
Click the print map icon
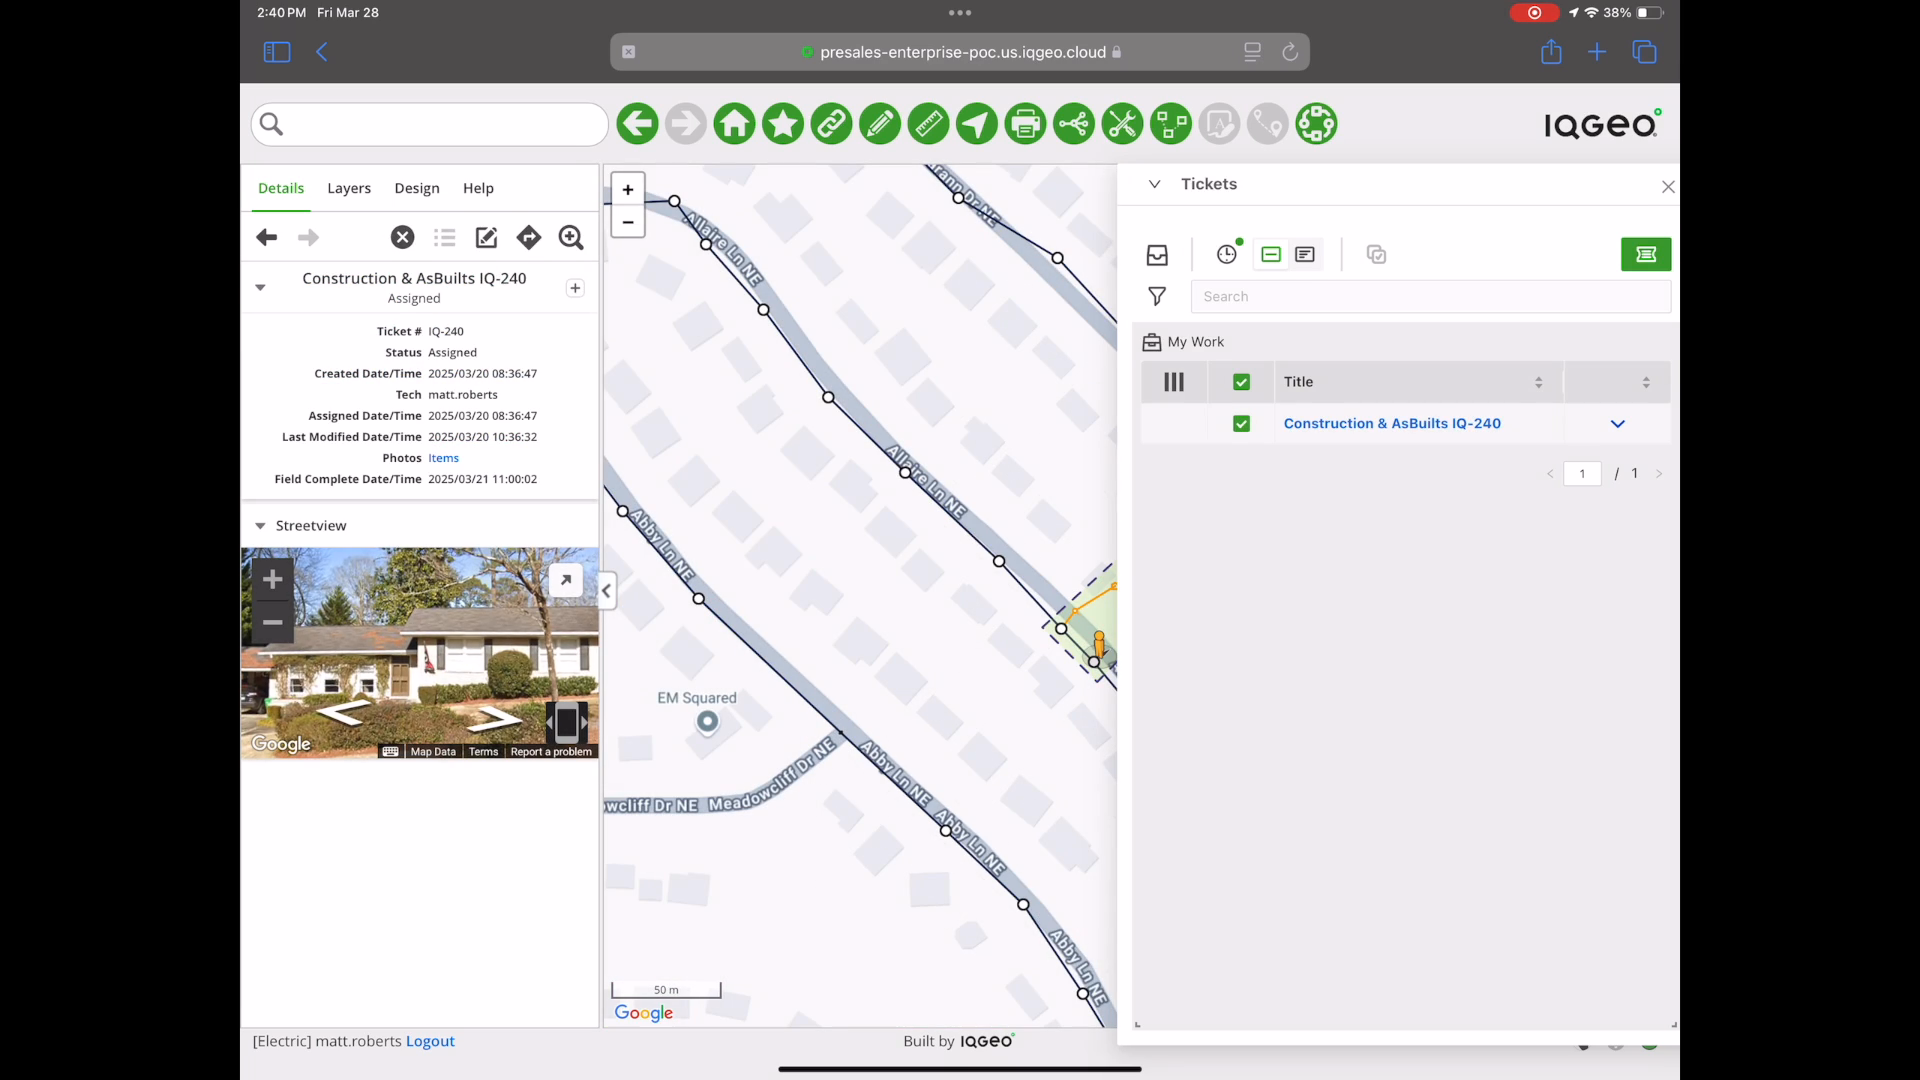pyautogui.click(x=1025, y=124)
